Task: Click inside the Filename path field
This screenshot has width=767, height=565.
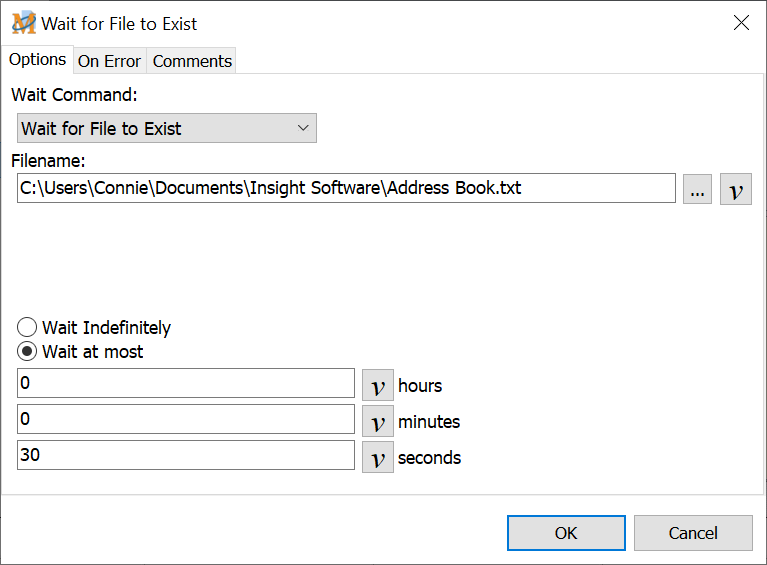Action: [x=346, y=188]
